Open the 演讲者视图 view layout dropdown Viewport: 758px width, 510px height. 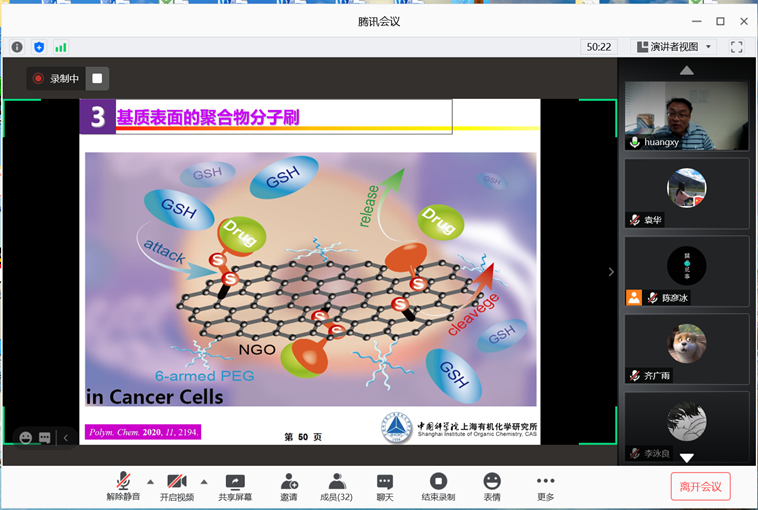click(675, 47)
